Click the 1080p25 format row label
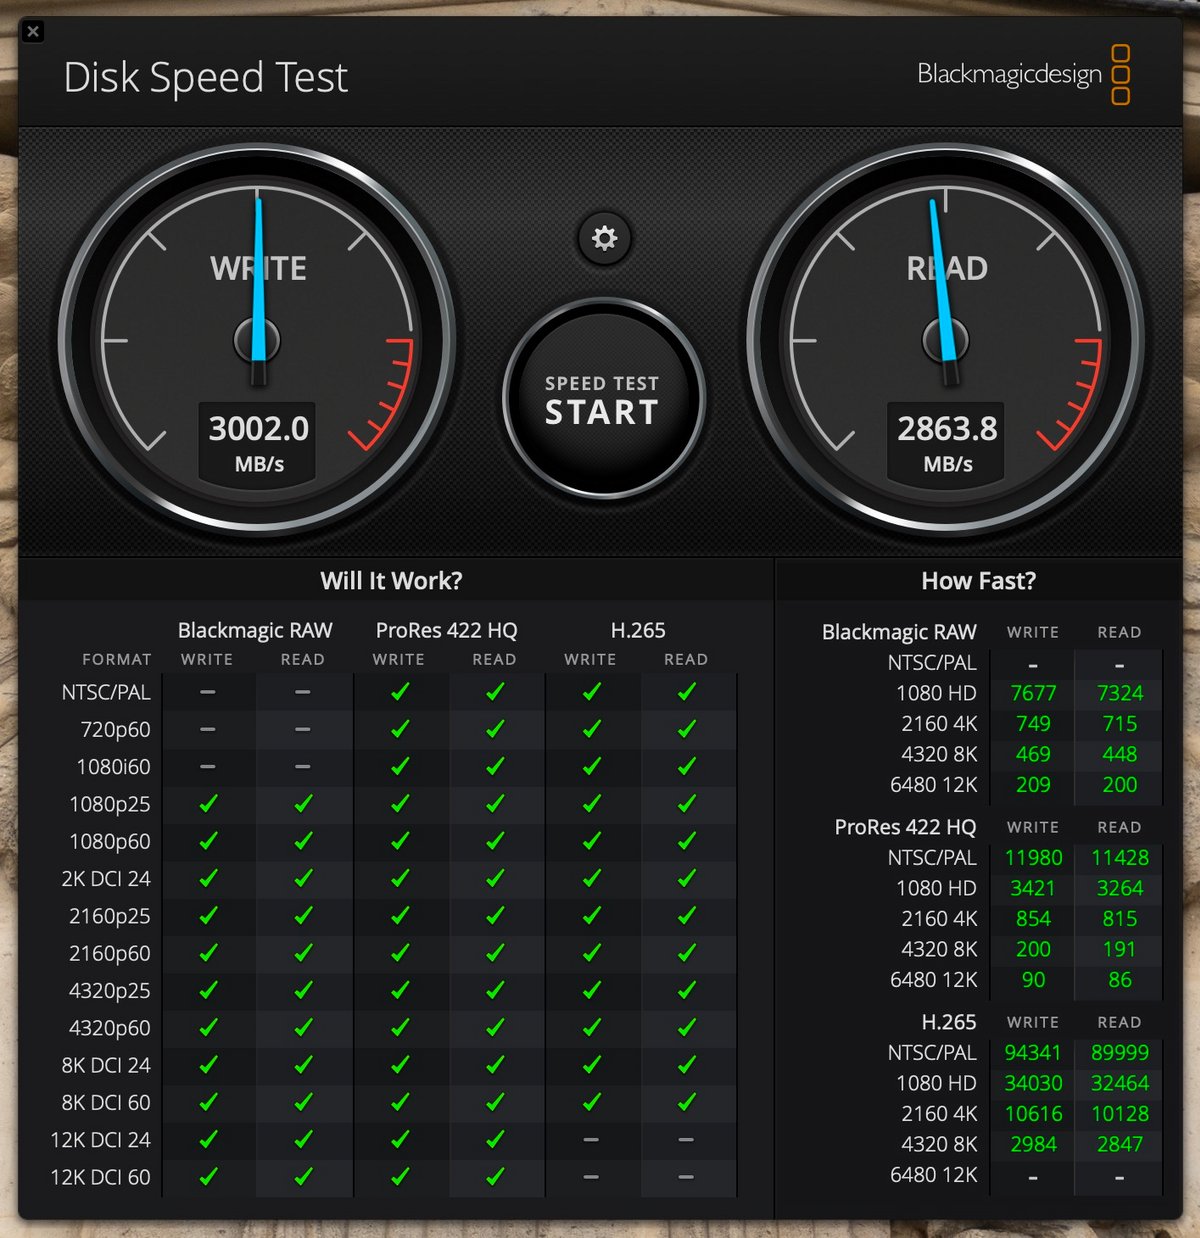 coord(110,804)
